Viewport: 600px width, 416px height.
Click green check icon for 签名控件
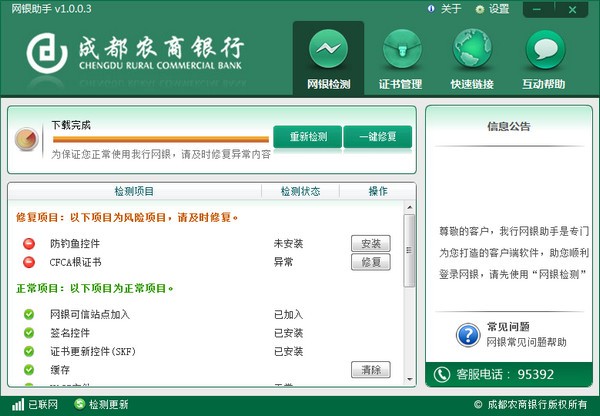click(29, 333)
